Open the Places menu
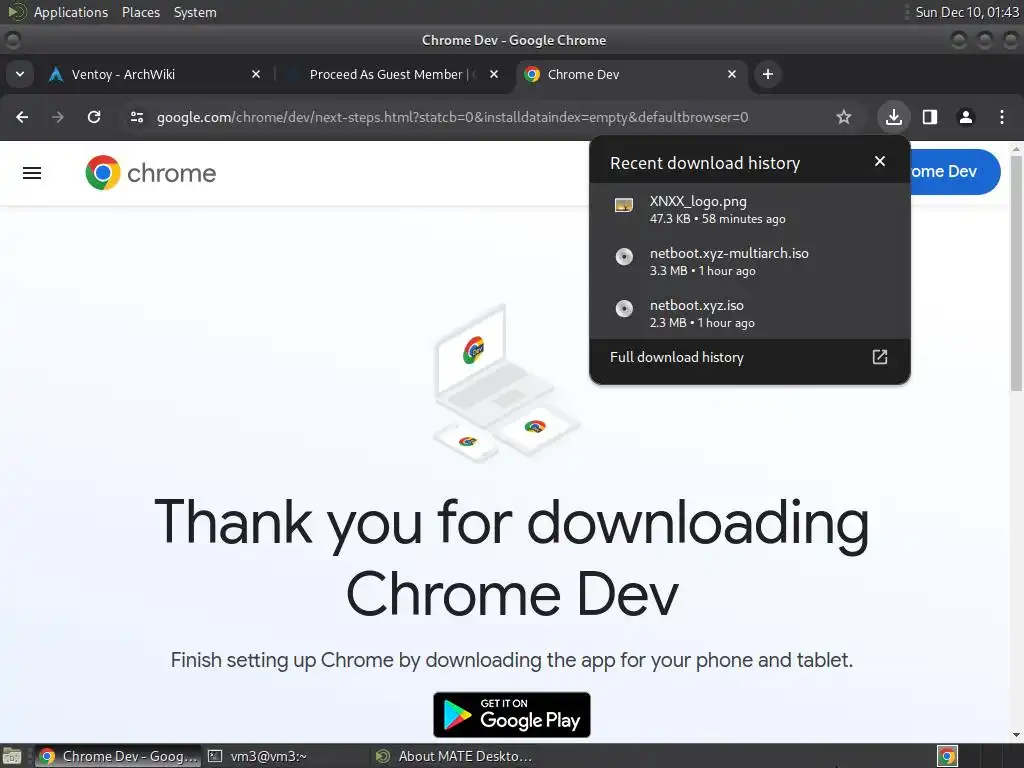This screenshot has width=1024, height=768. tap(140, 12)
